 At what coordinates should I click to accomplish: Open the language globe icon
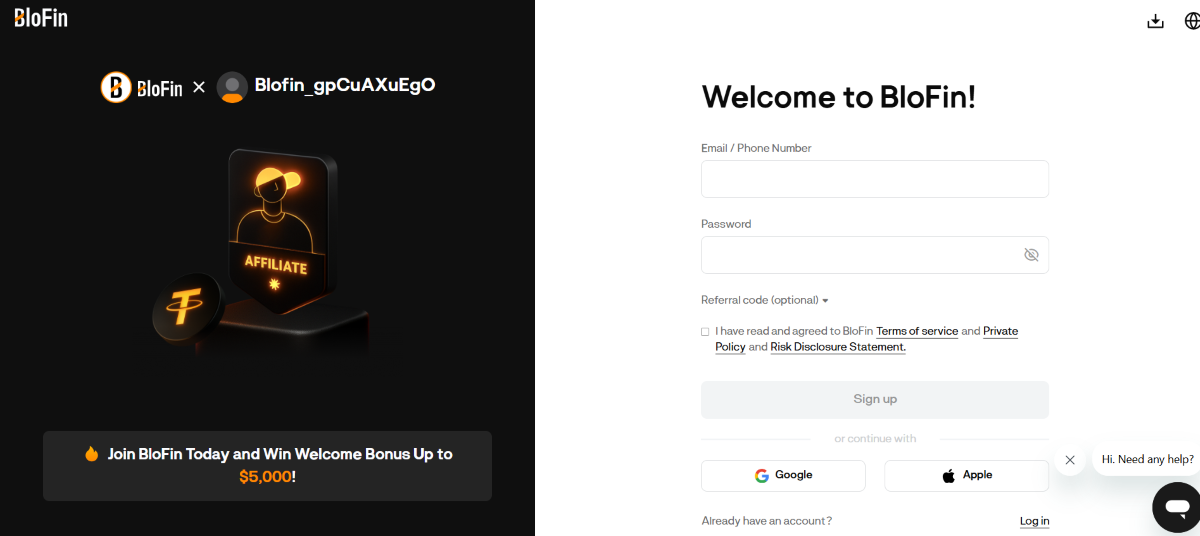point(1192,21)
